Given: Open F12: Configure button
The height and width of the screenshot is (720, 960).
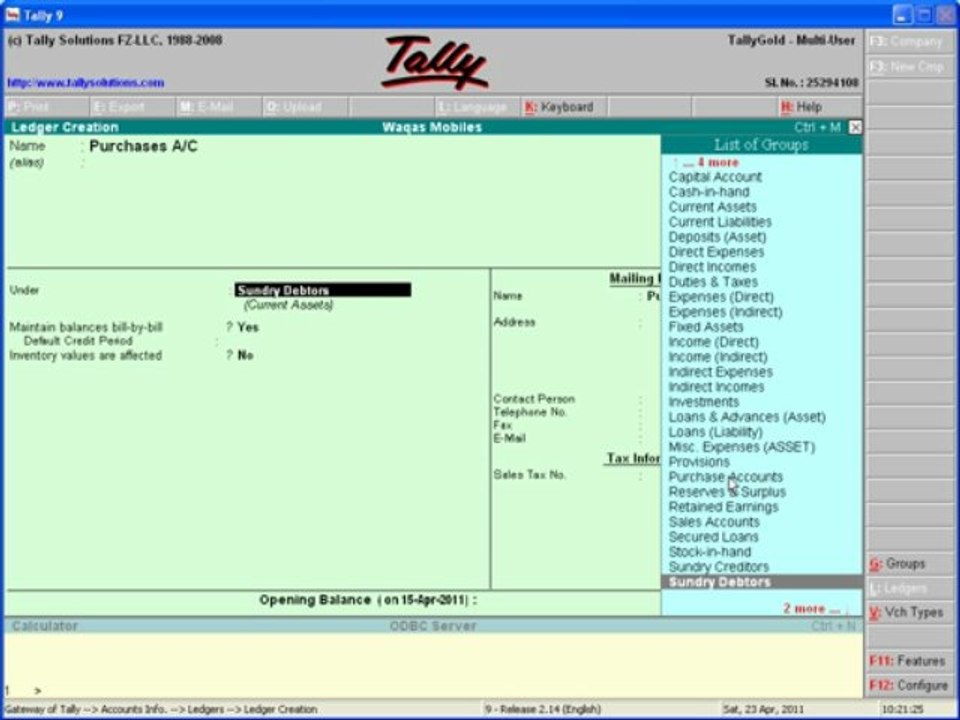Looking at the screenshot, I should tap(910, 685).
